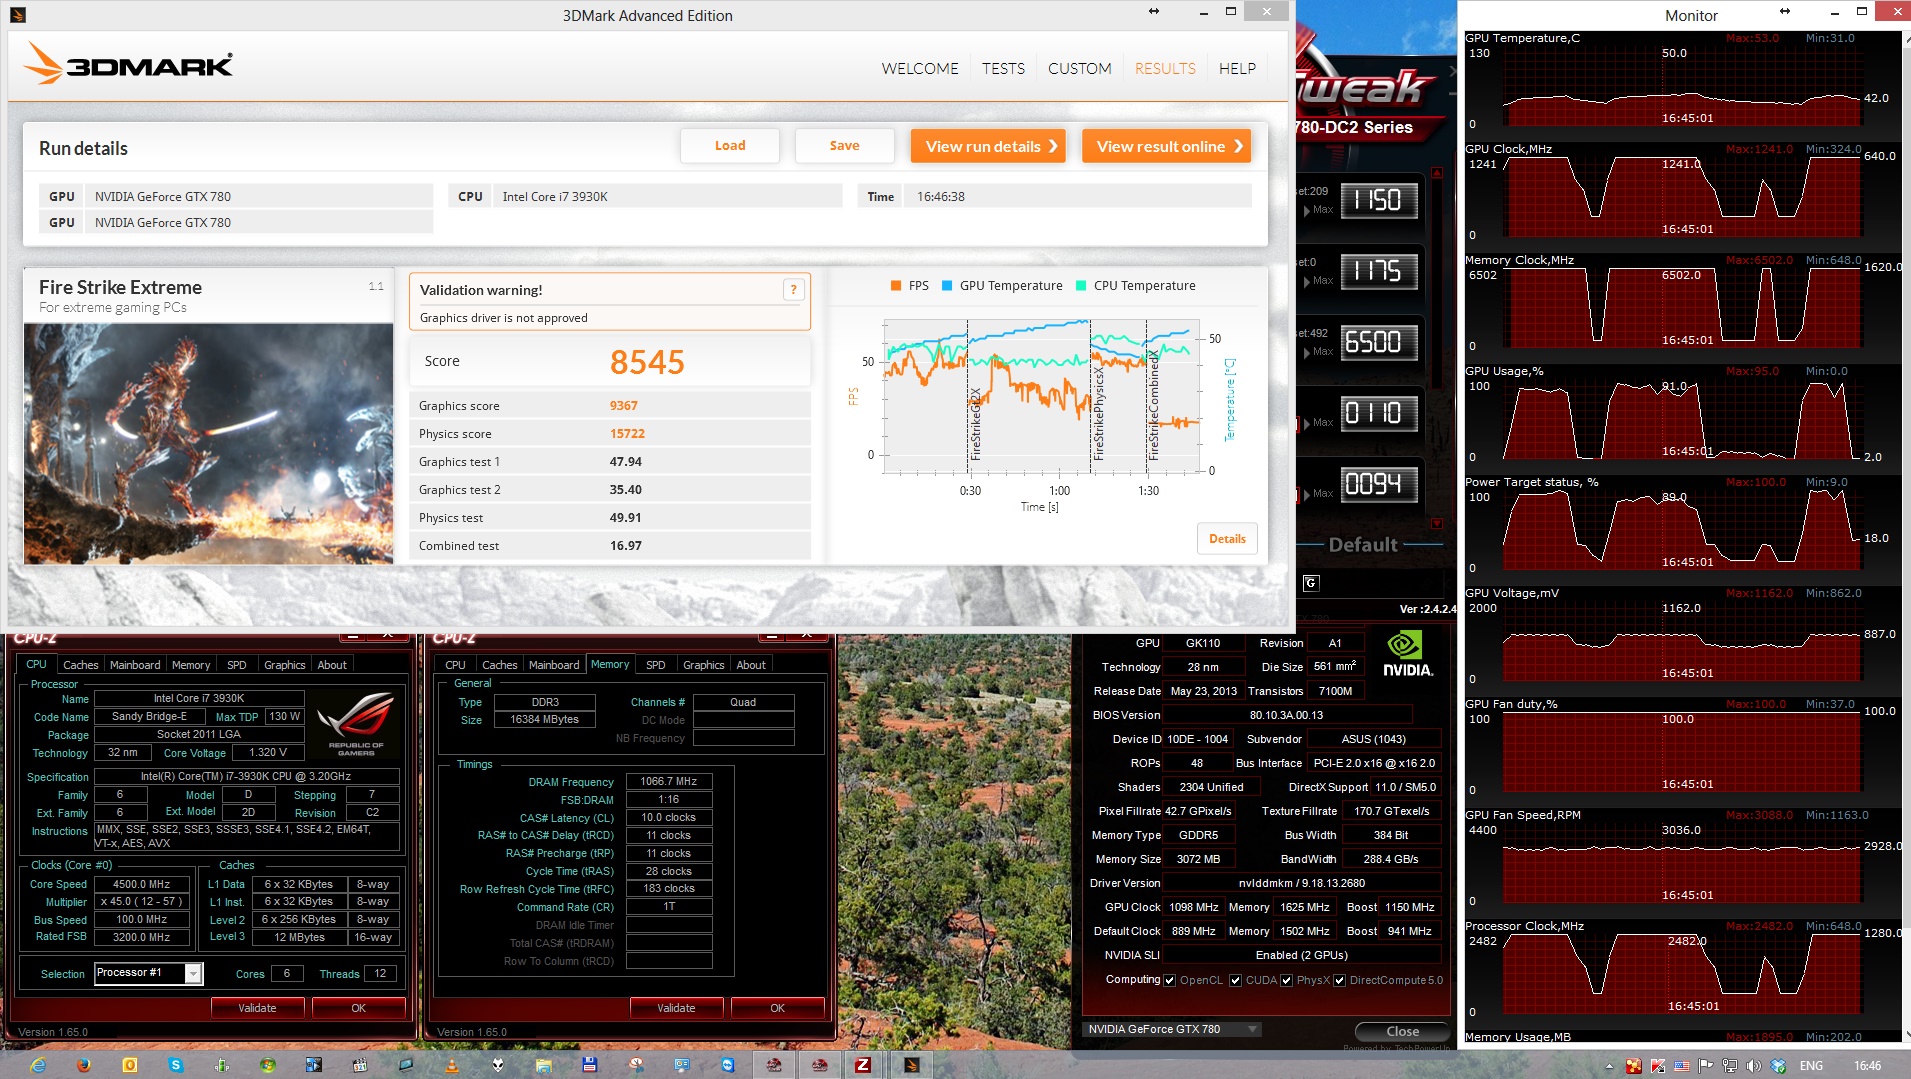Toggle the OpenCL checkbox

[x=1169, y=980]
